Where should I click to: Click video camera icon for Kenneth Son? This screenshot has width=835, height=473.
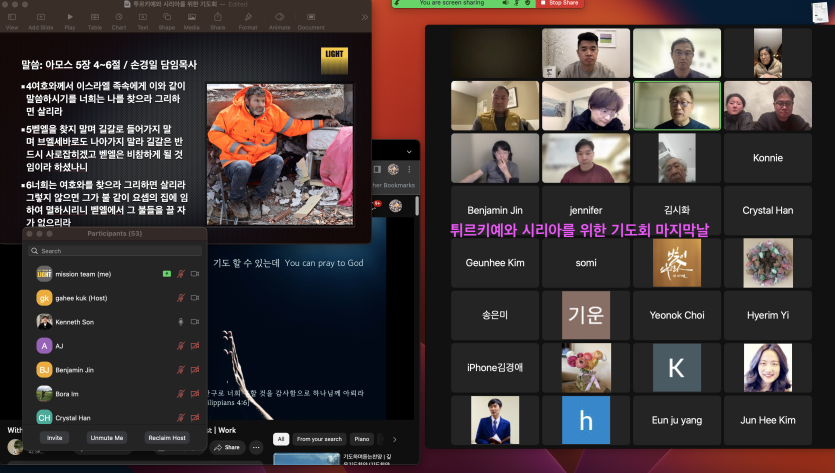tap(195, 322)
